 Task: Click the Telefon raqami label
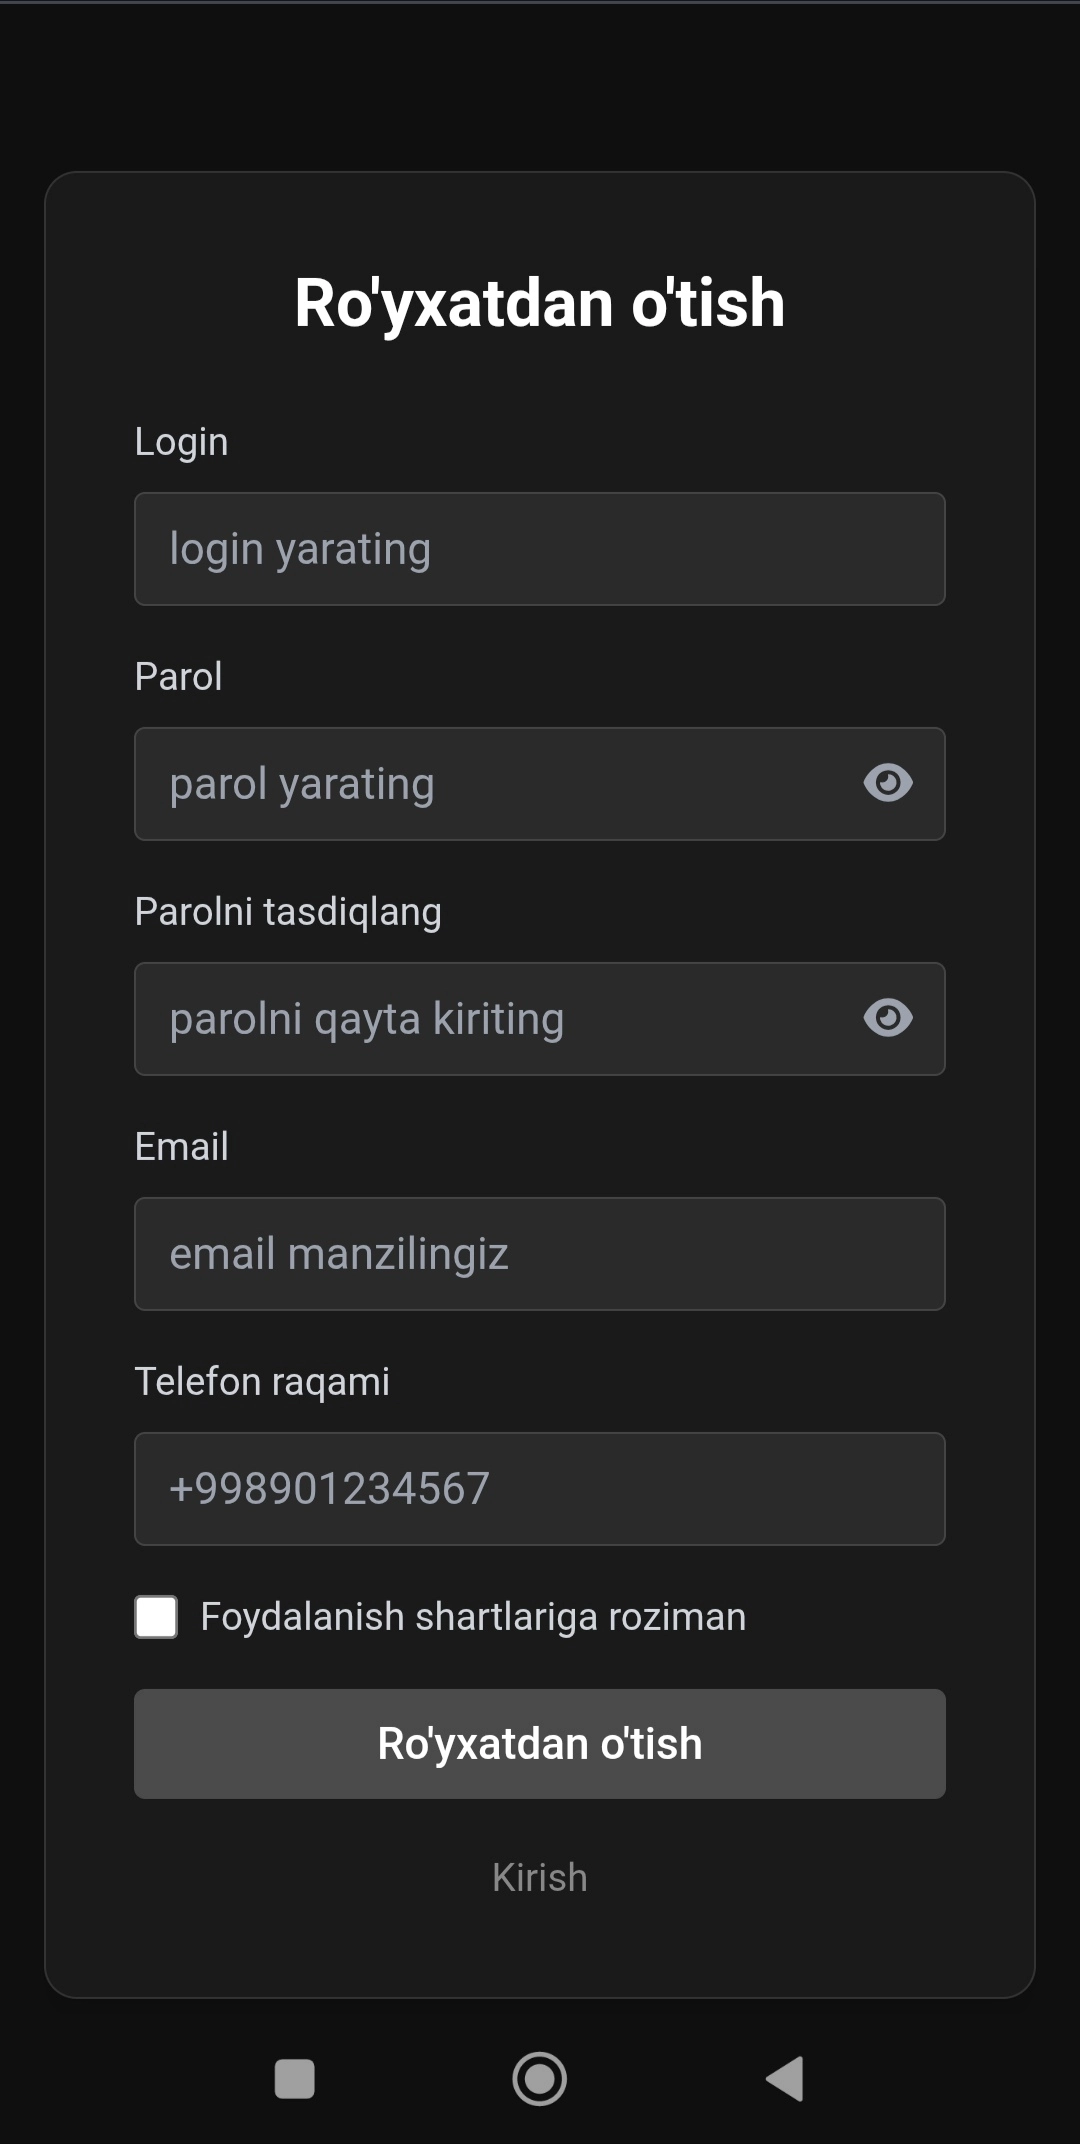coord(262,1382)
